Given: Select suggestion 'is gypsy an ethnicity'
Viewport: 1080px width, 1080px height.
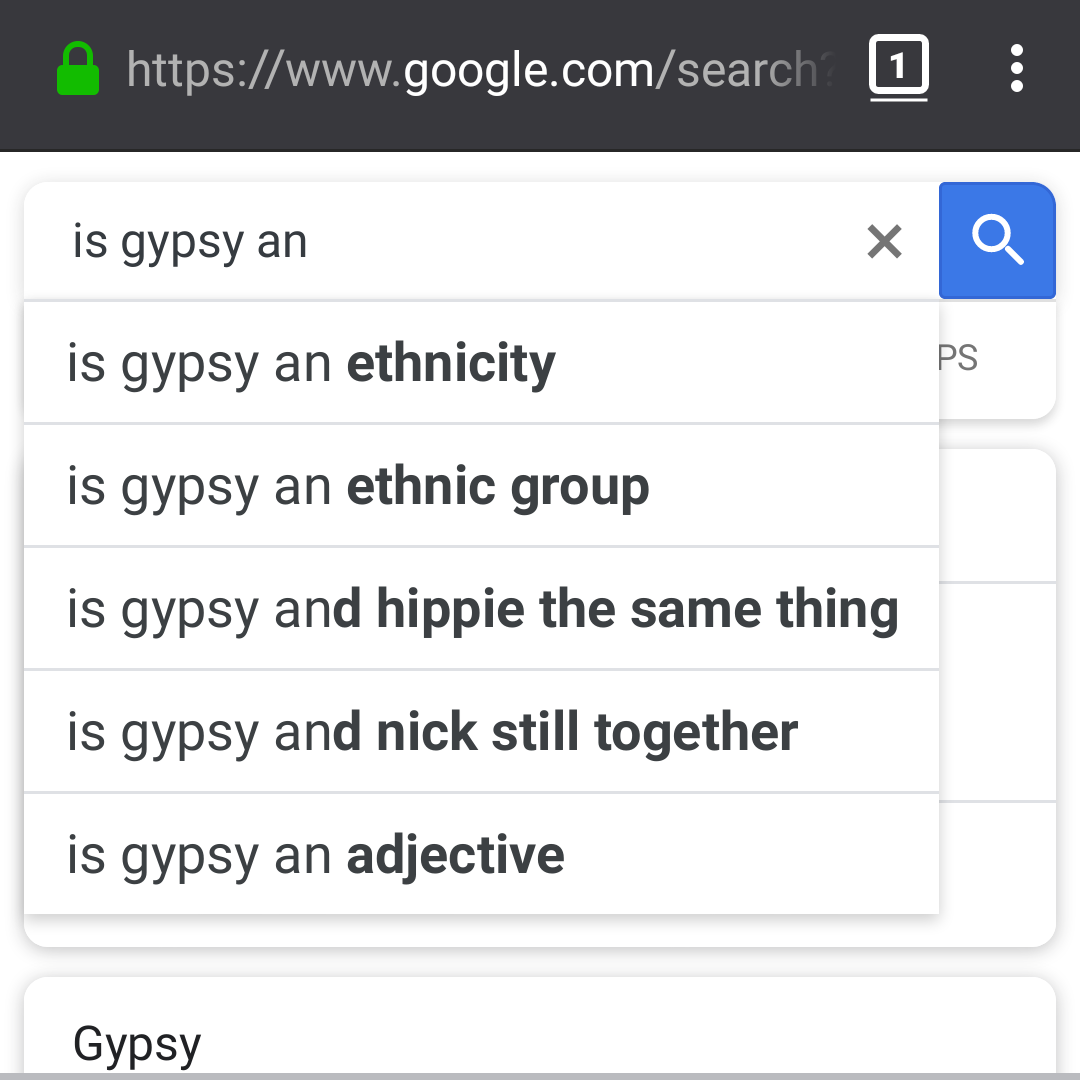Looking at the screenshot, I should [480, 364].
